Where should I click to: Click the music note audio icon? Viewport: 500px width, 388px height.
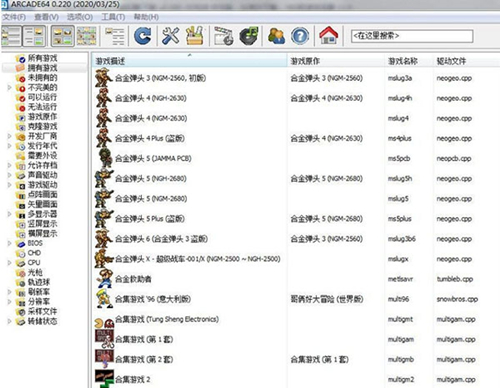(x=249, y=36)
